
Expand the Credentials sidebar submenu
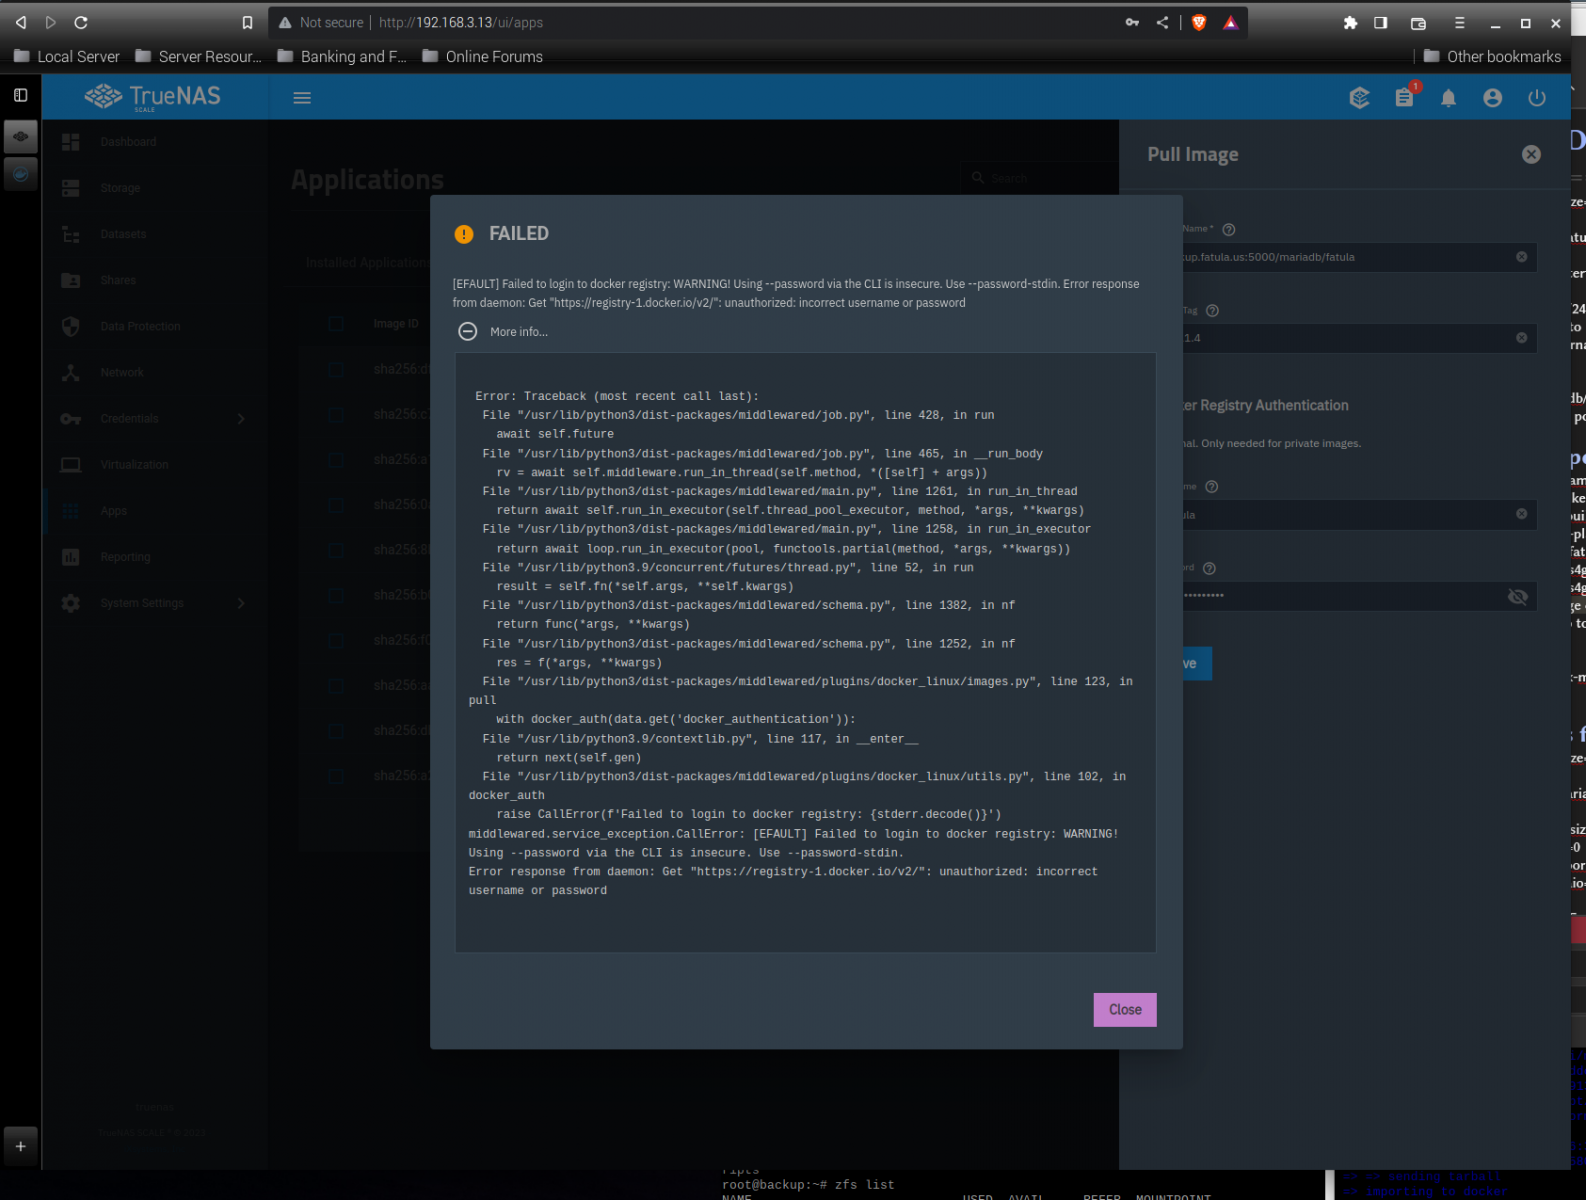point(241,419)
